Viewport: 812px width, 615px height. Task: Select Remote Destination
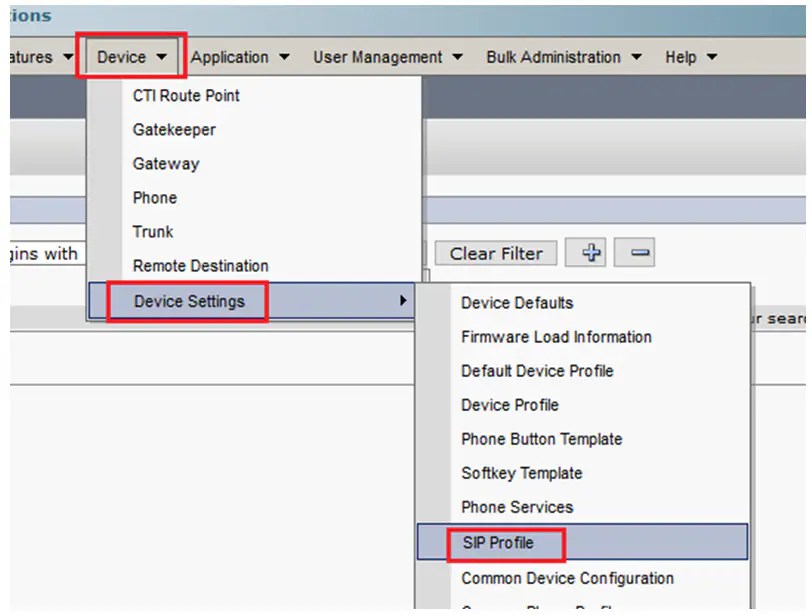coord(200,266)
